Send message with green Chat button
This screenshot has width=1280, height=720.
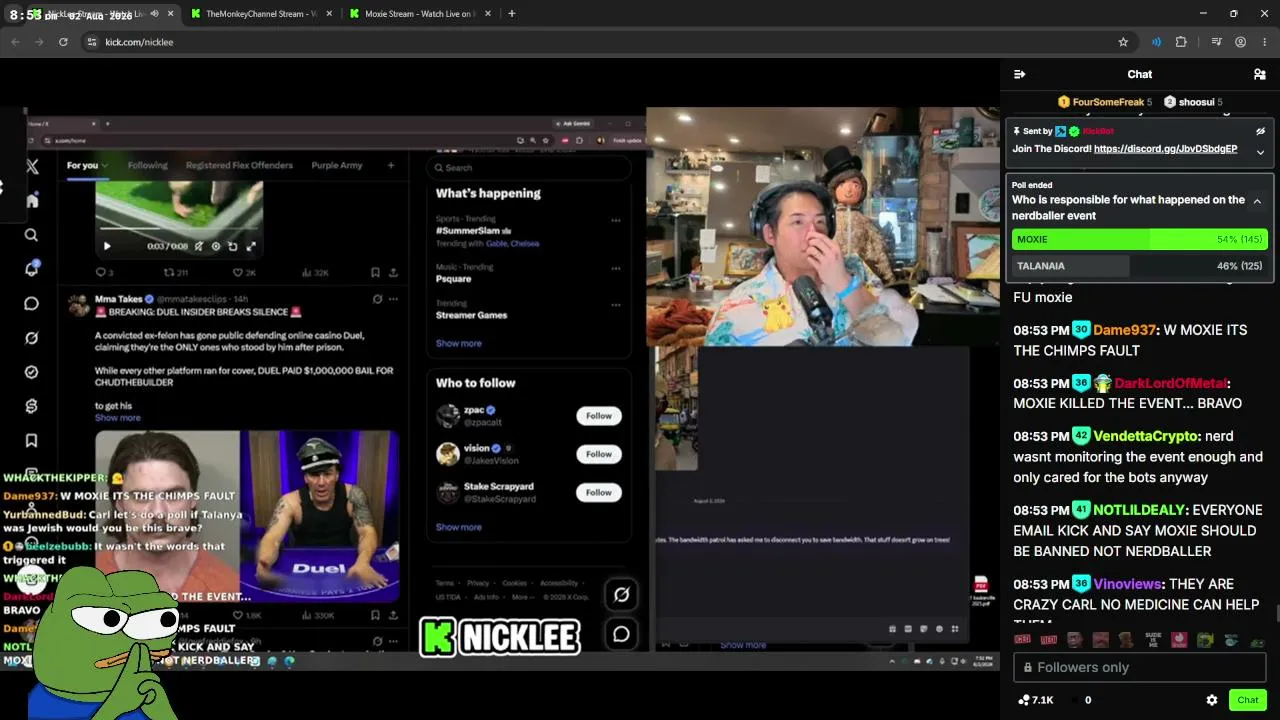[x=1248, y=700]
